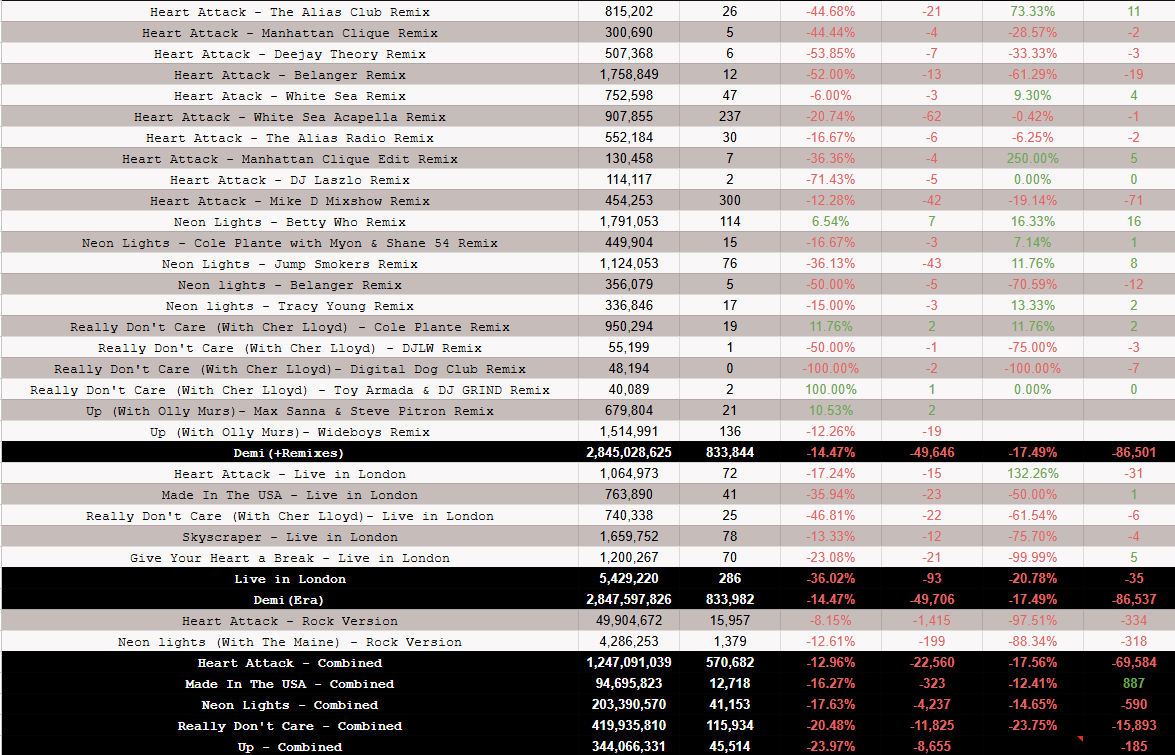Click the 40,089 cell
1175x755 pixels.
pos(629,389)
